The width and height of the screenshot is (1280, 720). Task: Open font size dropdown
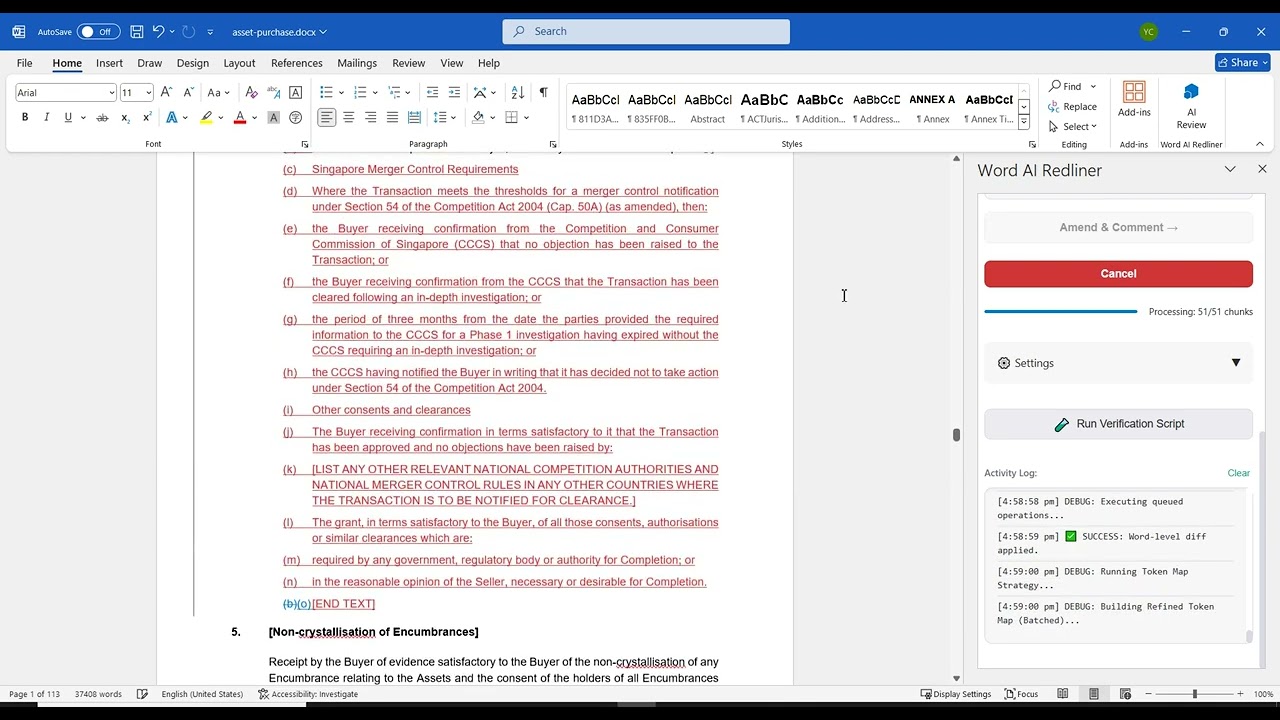[149, 93]
